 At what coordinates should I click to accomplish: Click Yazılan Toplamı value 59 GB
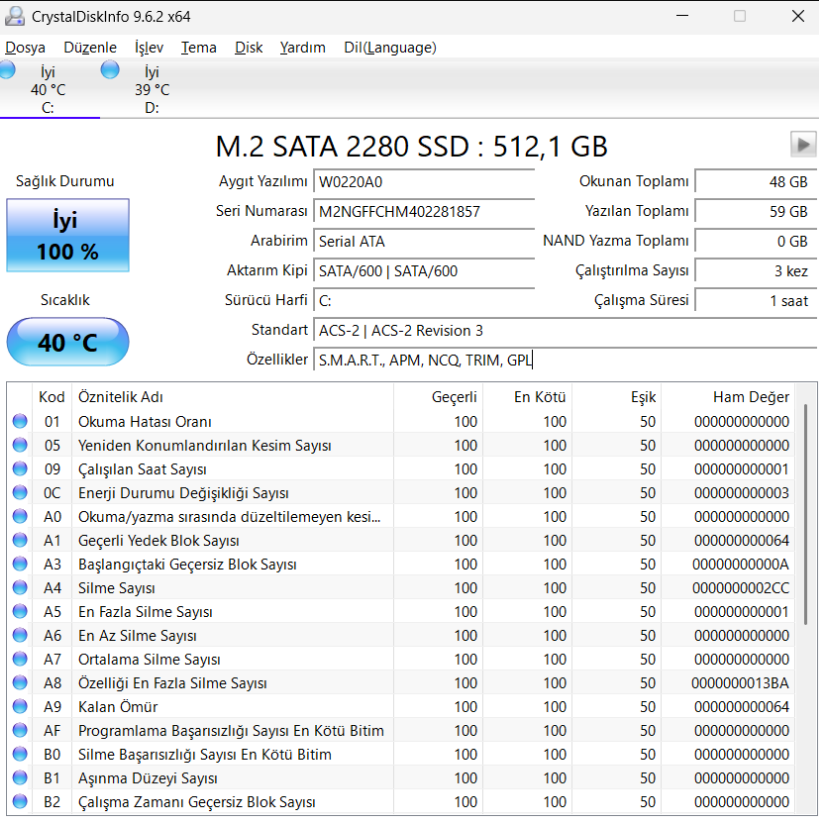pyautogui.click(x=755, y=212)
